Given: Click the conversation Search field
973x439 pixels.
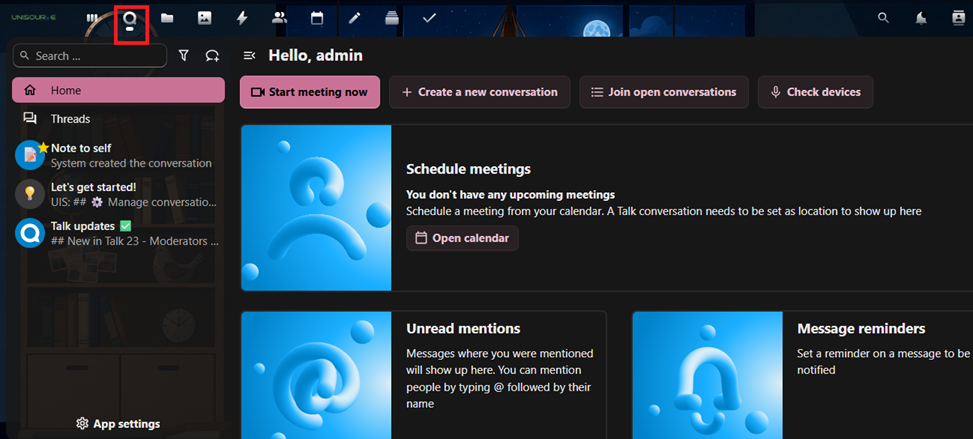Looking at the screenshot, I should pyautogui.click(x=90, y=56).
